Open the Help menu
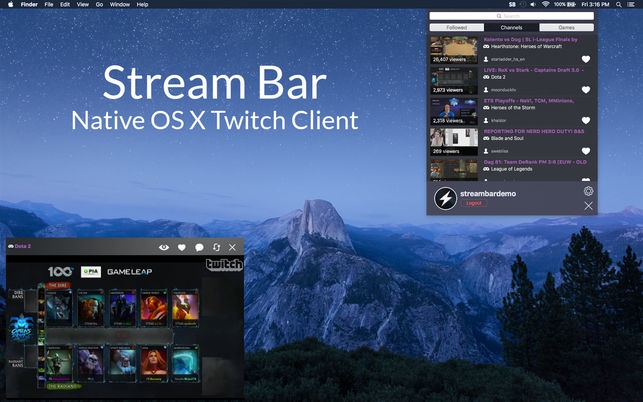The image size is (643, 402). [x=142, y=5]
